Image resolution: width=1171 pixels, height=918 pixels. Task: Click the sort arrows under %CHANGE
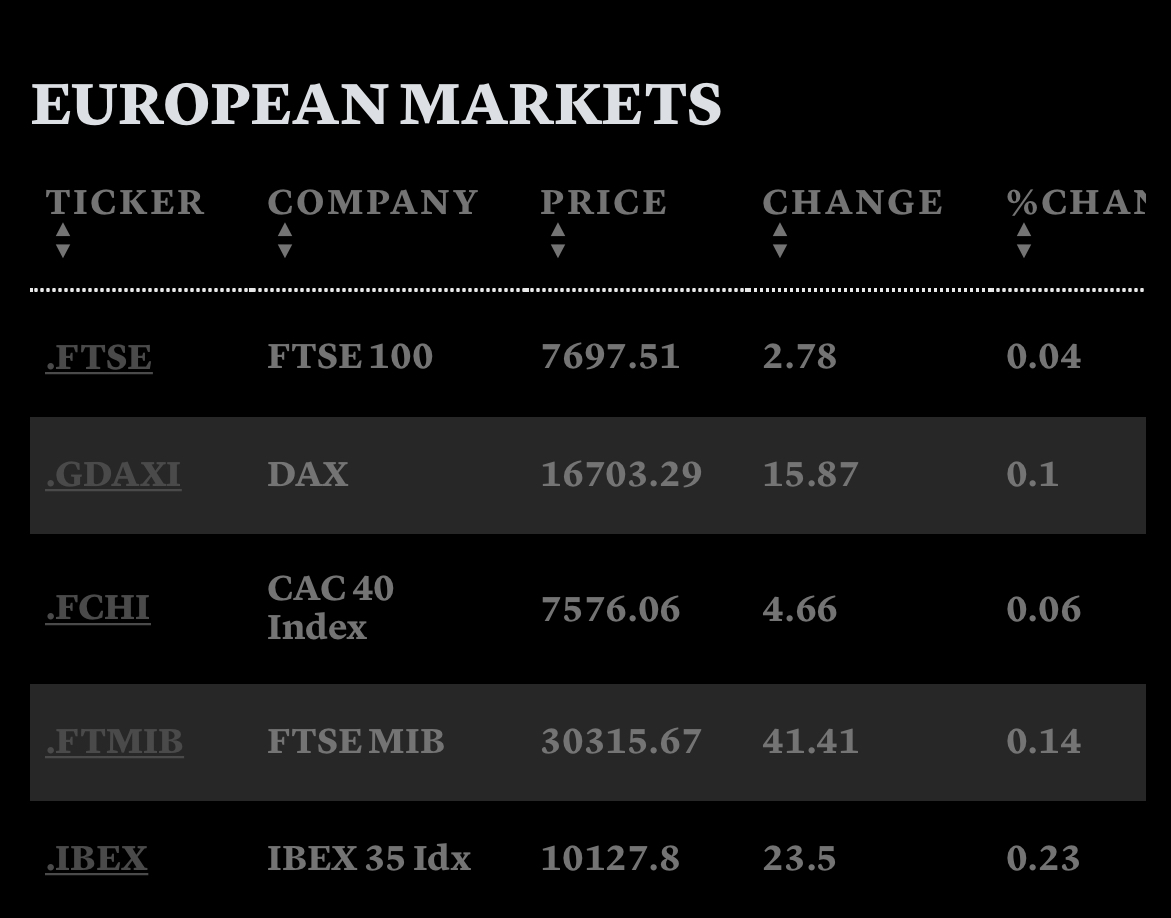point(1023,240)
